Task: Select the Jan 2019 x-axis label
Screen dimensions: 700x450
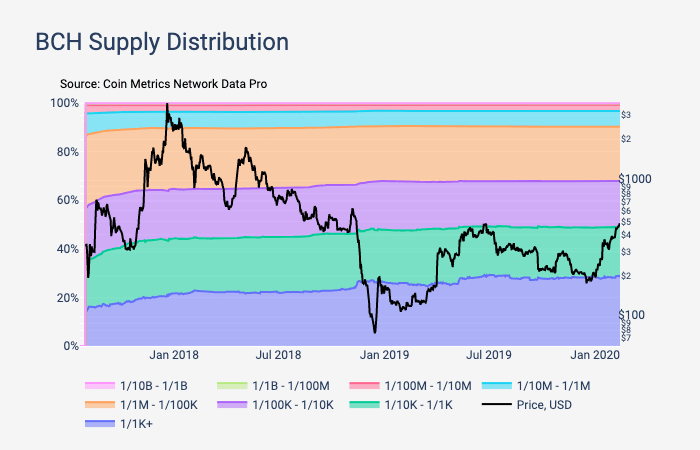Action: [384, 355]
